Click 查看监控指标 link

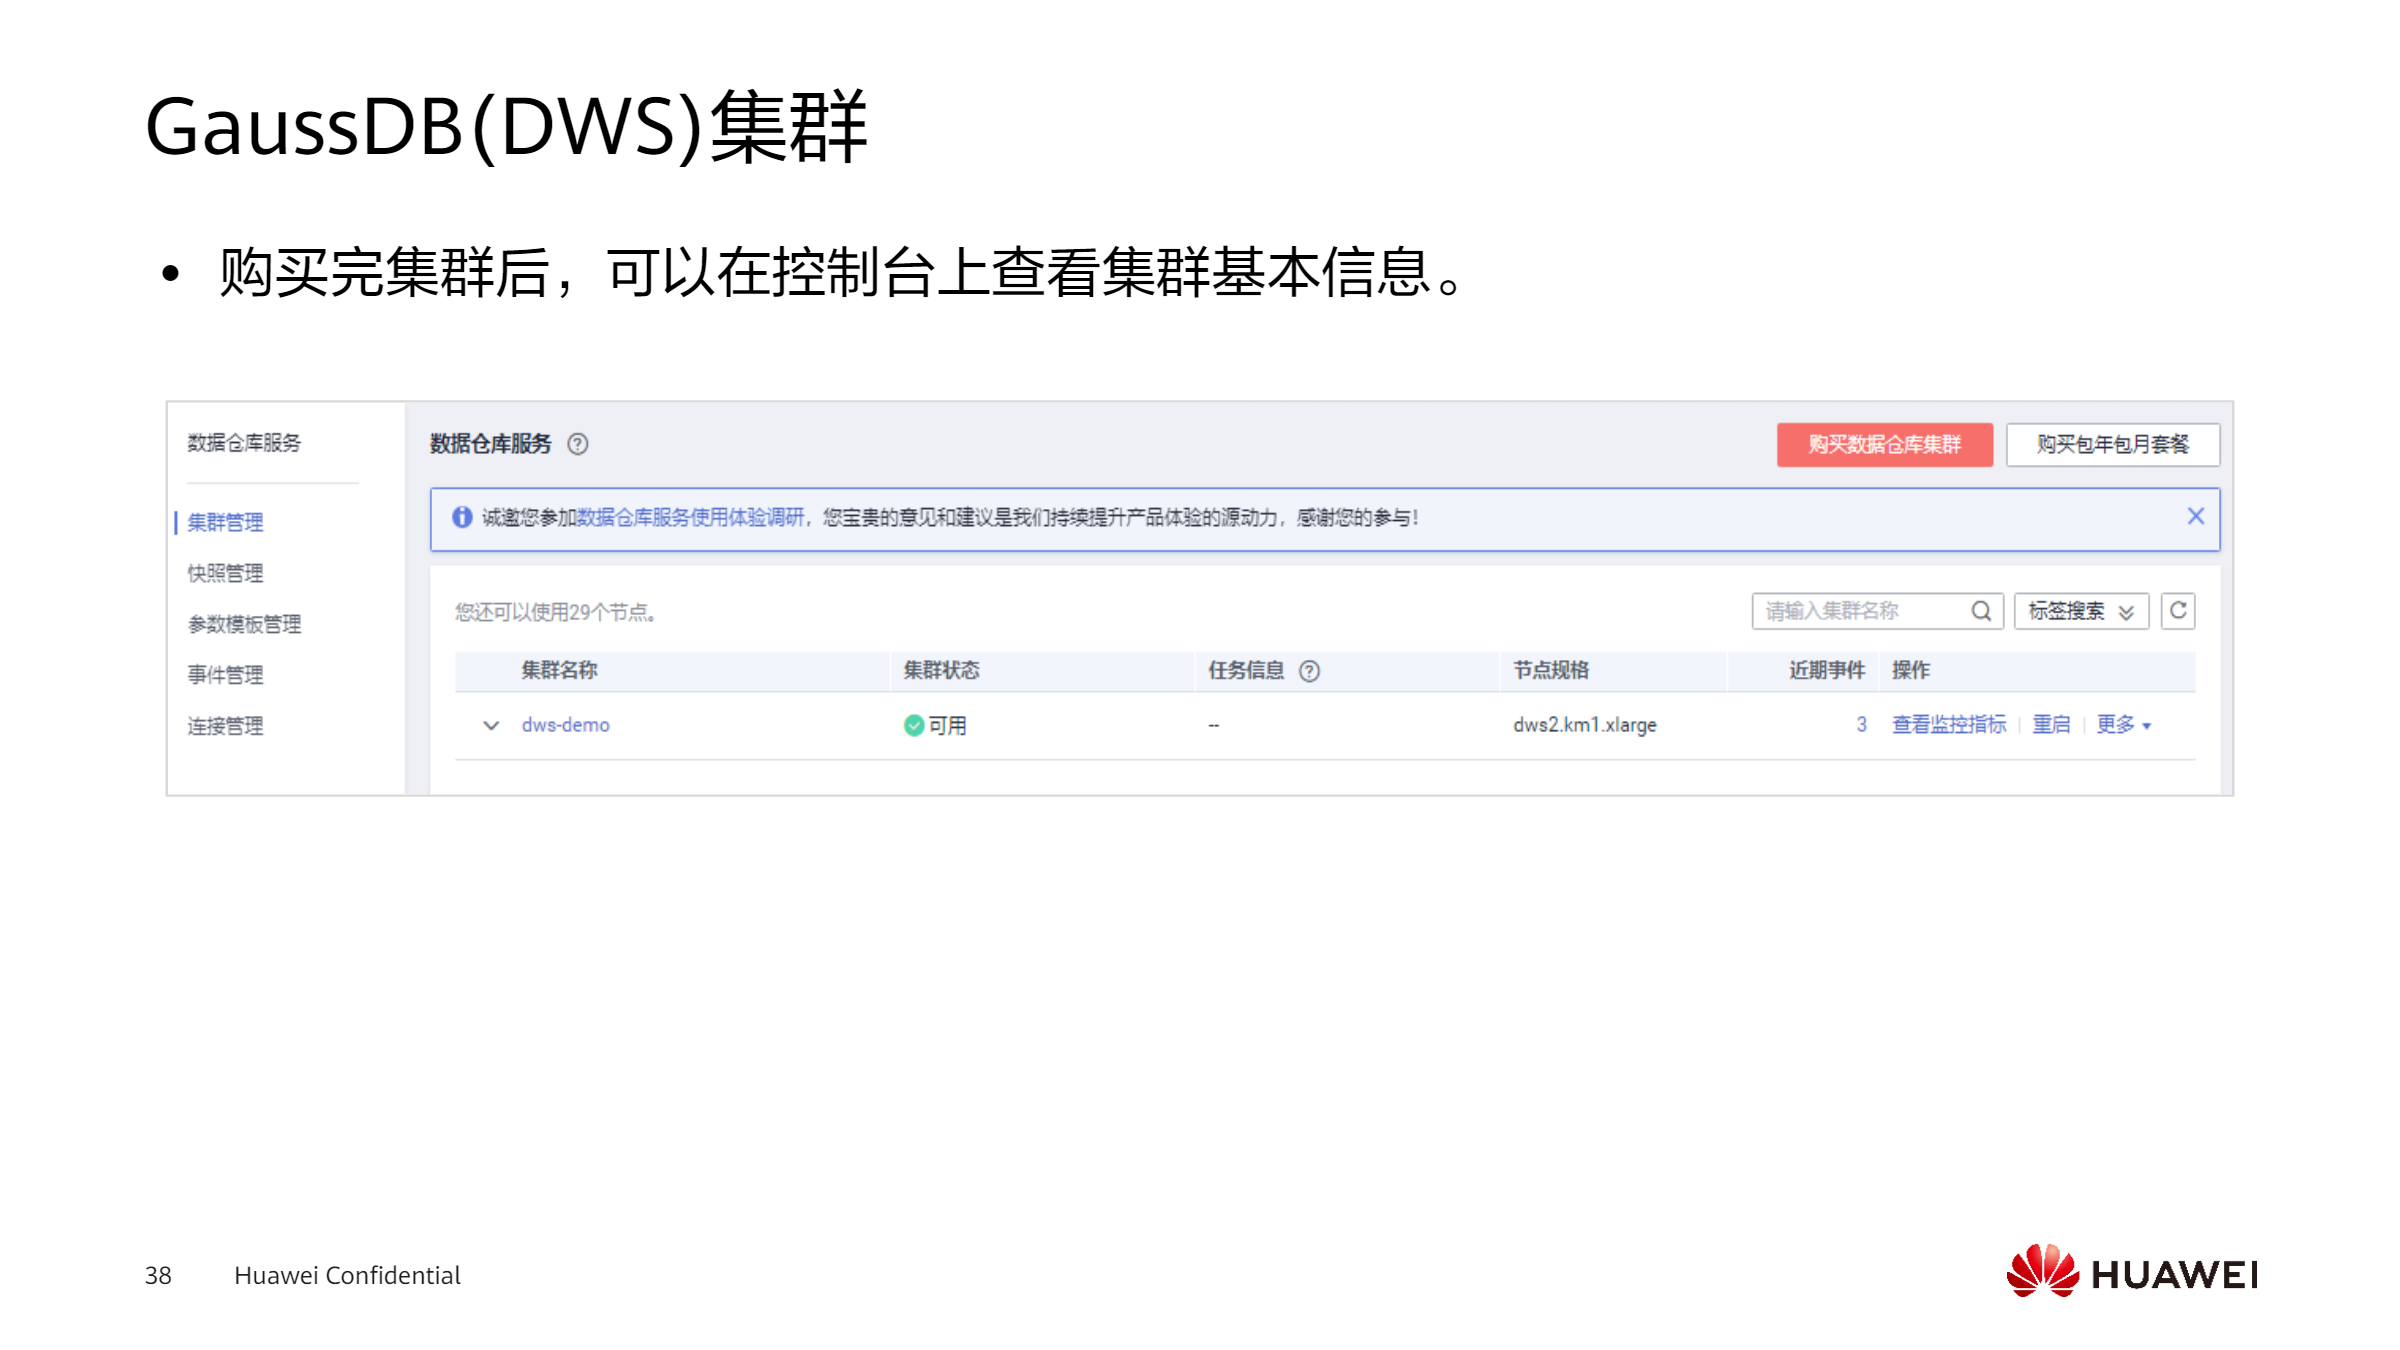pyautogui.click(x=1948, y=724)
